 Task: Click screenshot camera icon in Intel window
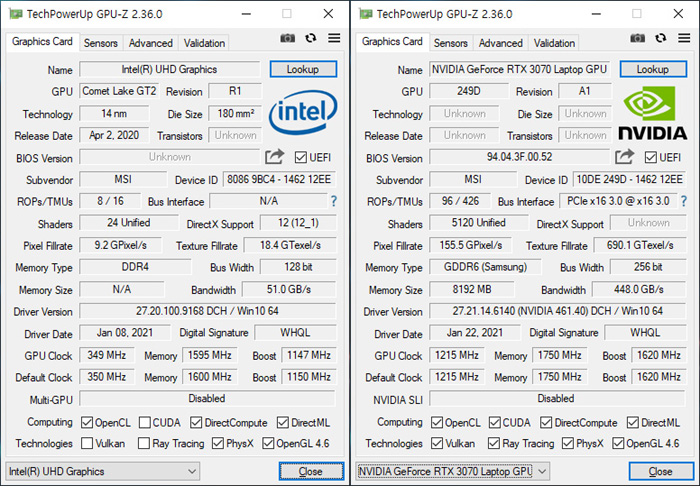(288, 38)
